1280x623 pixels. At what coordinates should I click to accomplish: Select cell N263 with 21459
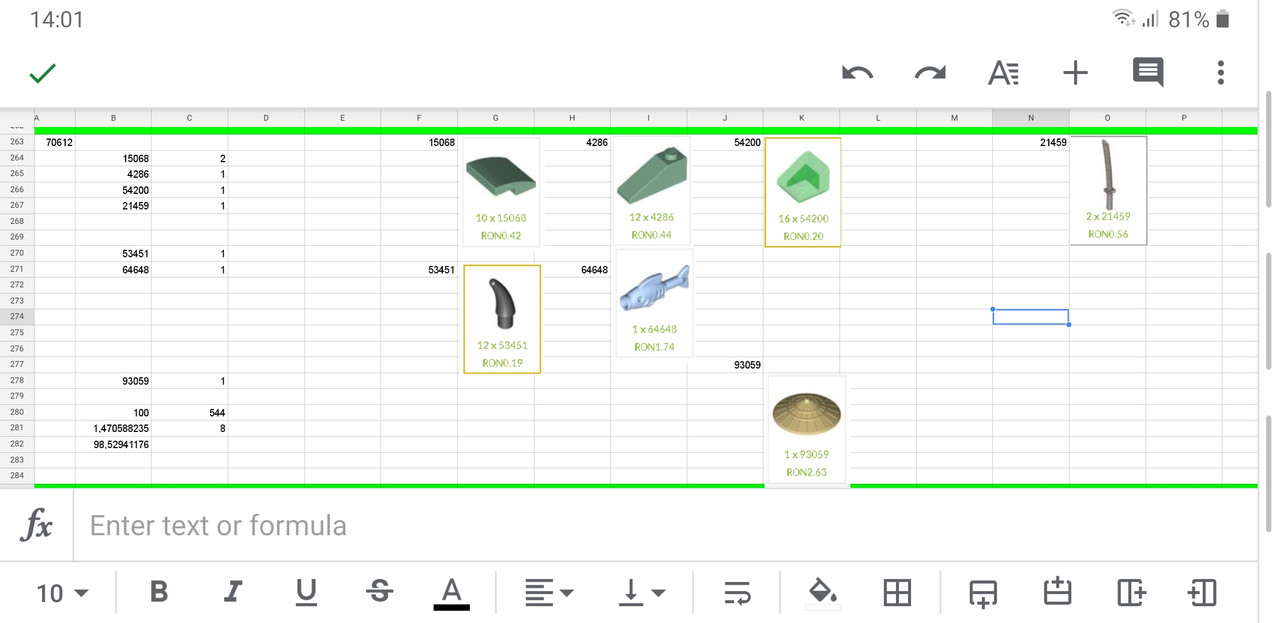[1031, 142]
